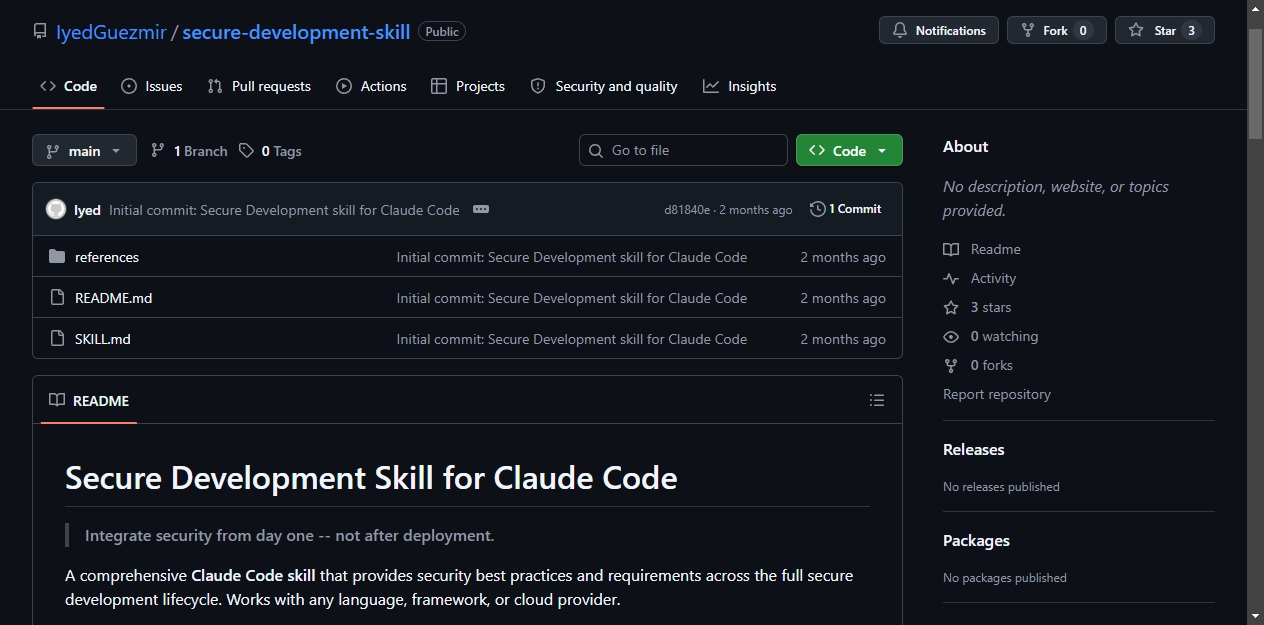Image resolution: width=1264 pixels, height=625 pixels.
Task: Click the bell icon in Notifications button
Action: (x=900, y=31)
